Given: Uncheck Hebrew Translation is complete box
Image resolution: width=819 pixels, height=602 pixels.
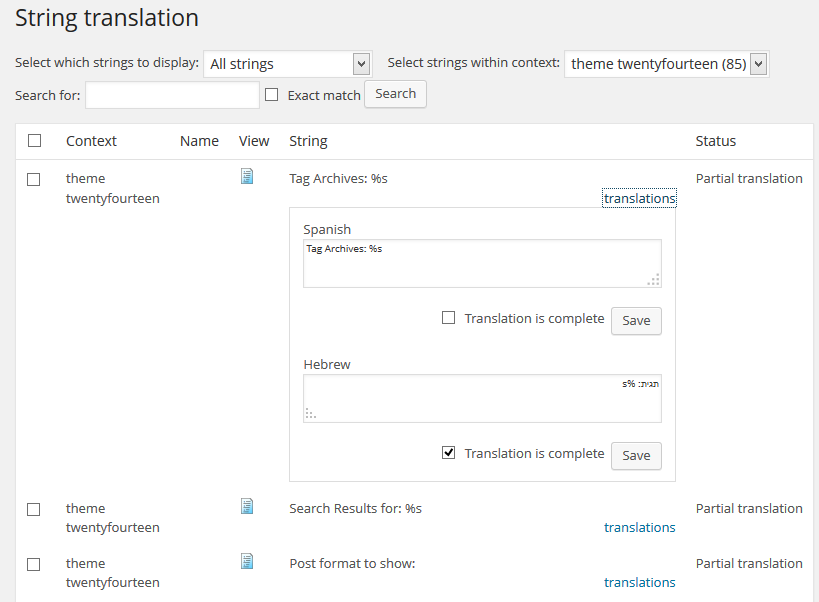Looking at the screenshot, I should [449, 453].
